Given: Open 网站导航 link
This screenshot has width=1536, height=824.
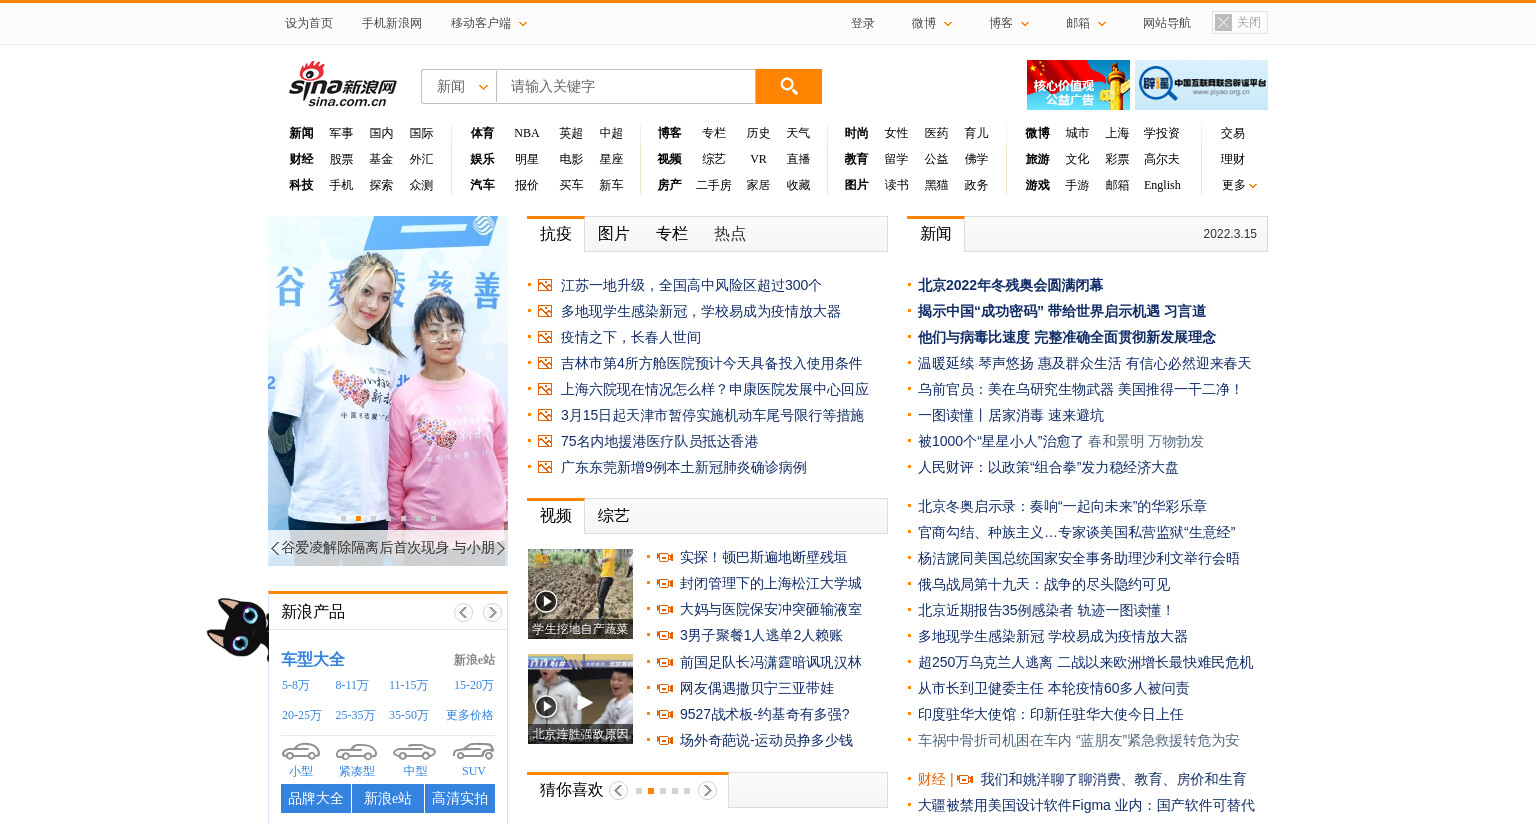Looking at the screenshot, I should (x=1167, y=23).
